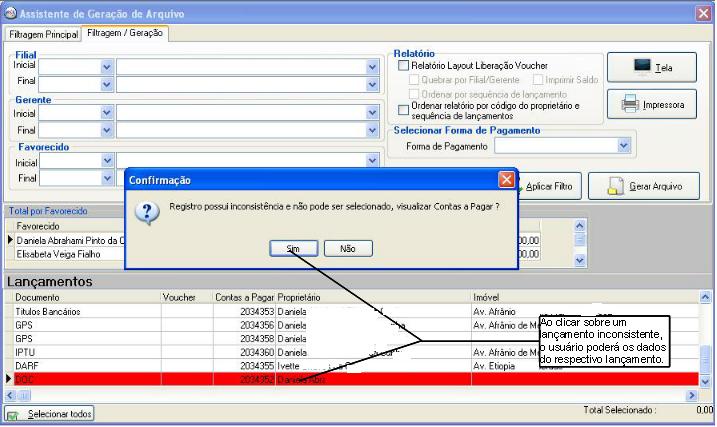The height and width of the screenshot is (427, 717).
Task: Click the Favorecido list scroll up arrow
Action: point(580,225)
